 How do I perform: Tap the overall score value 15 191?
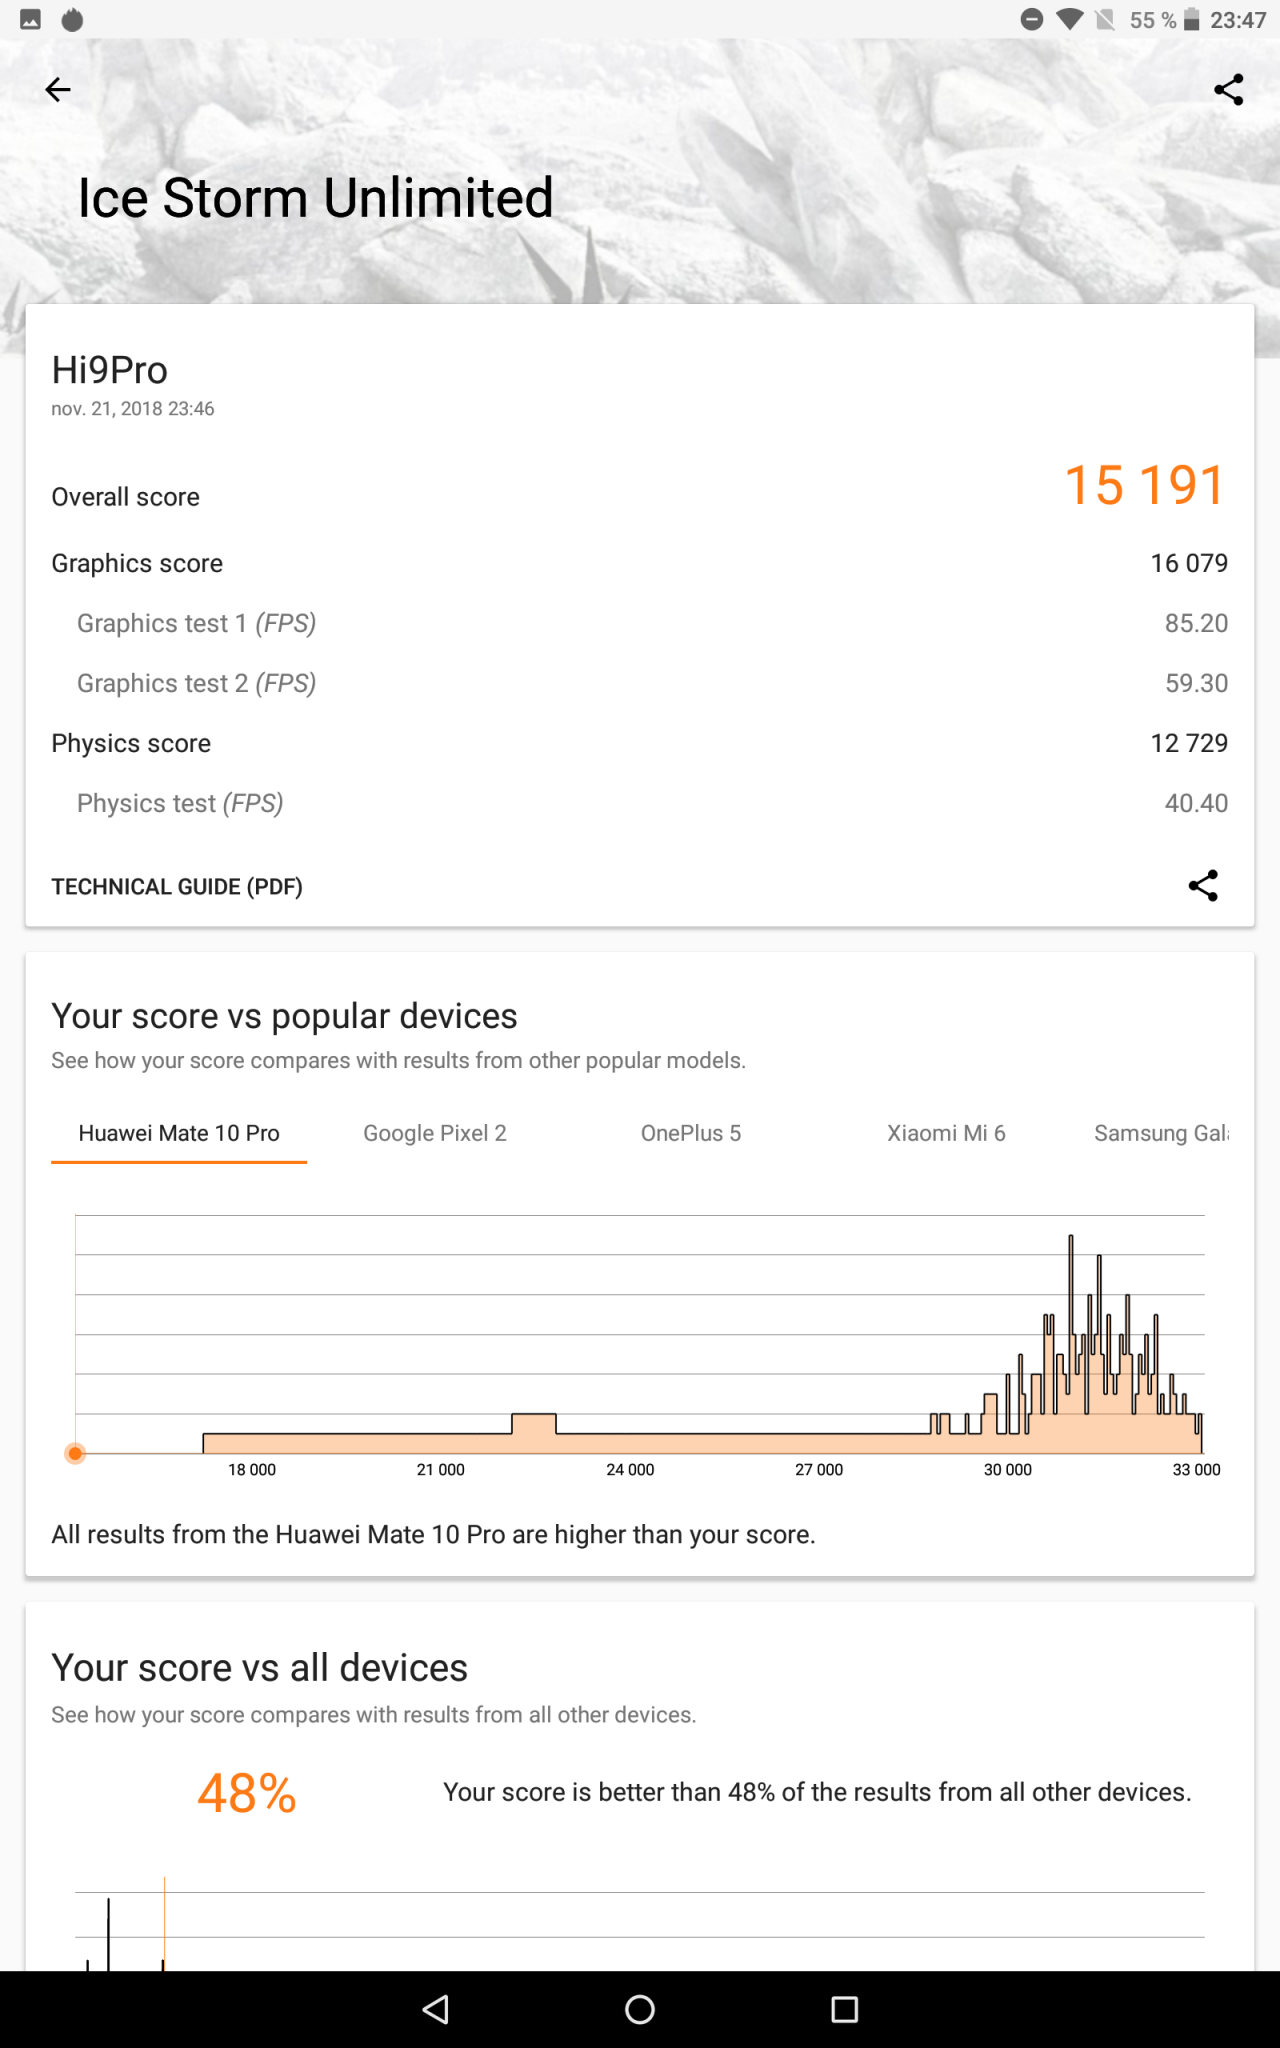click(1144, 486)
